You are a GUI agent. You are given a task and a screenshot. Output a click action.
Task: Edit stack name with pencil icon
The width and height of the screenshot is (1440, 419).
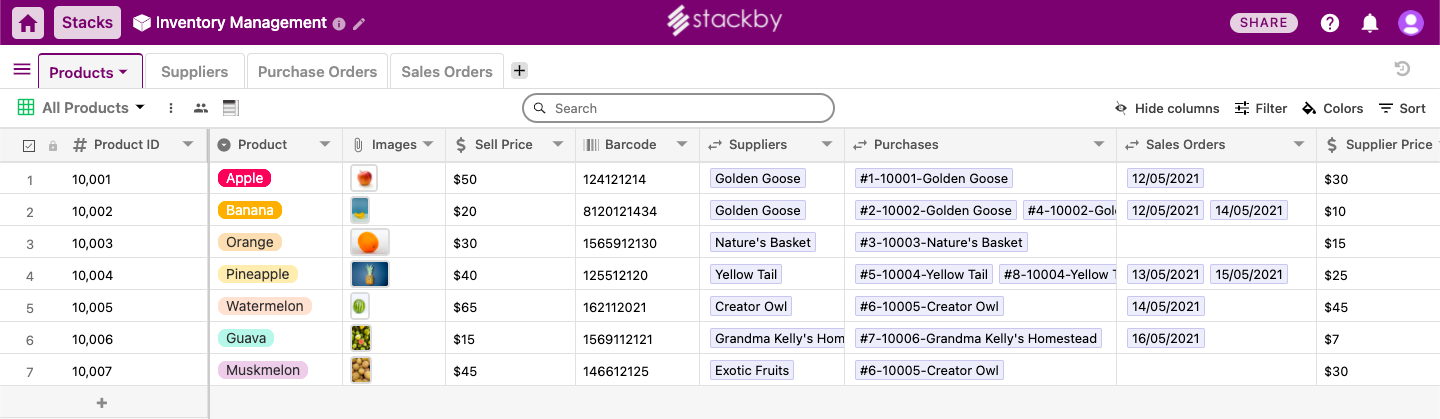(x=360, y=24)
